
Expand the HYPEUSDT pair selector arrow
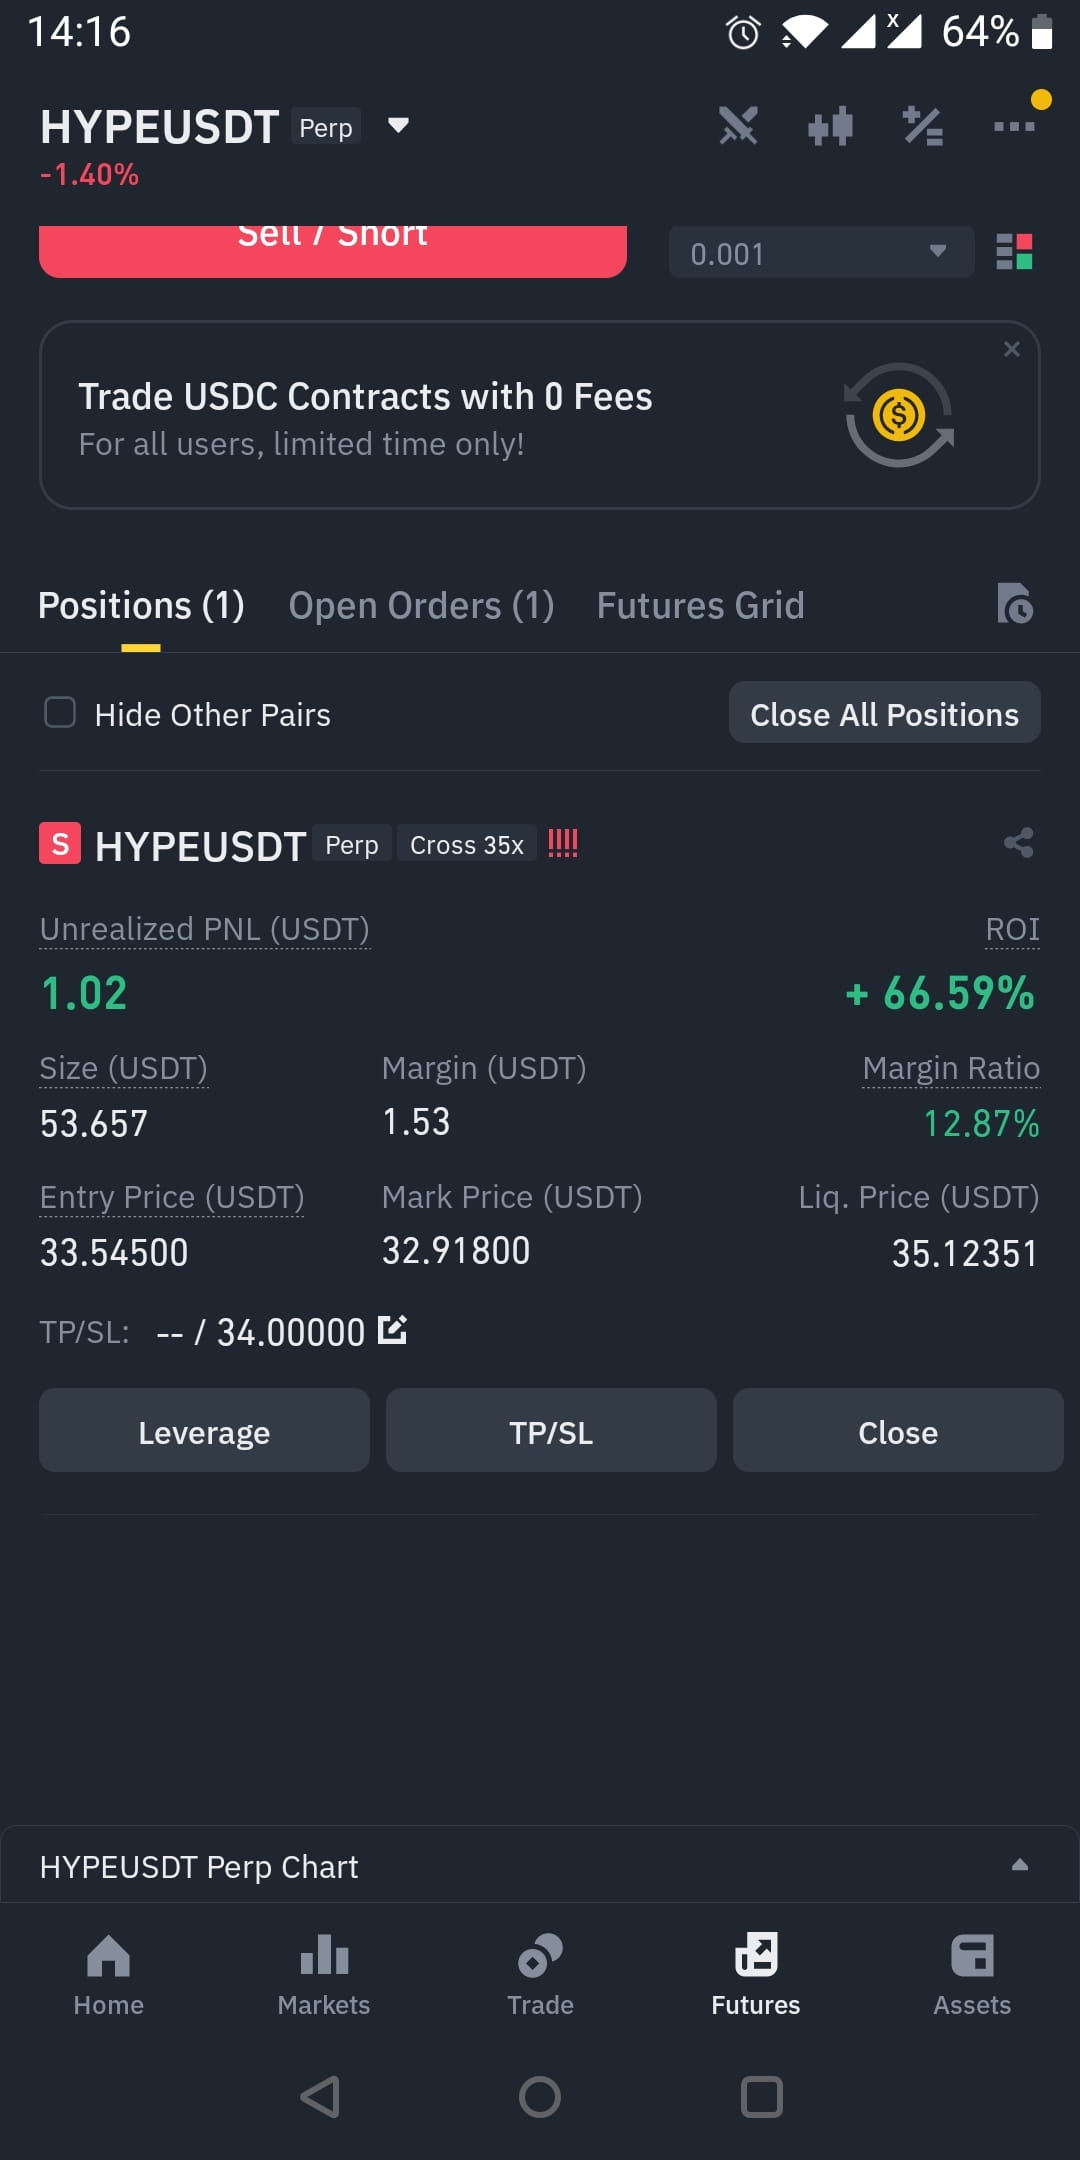point(398,126)
